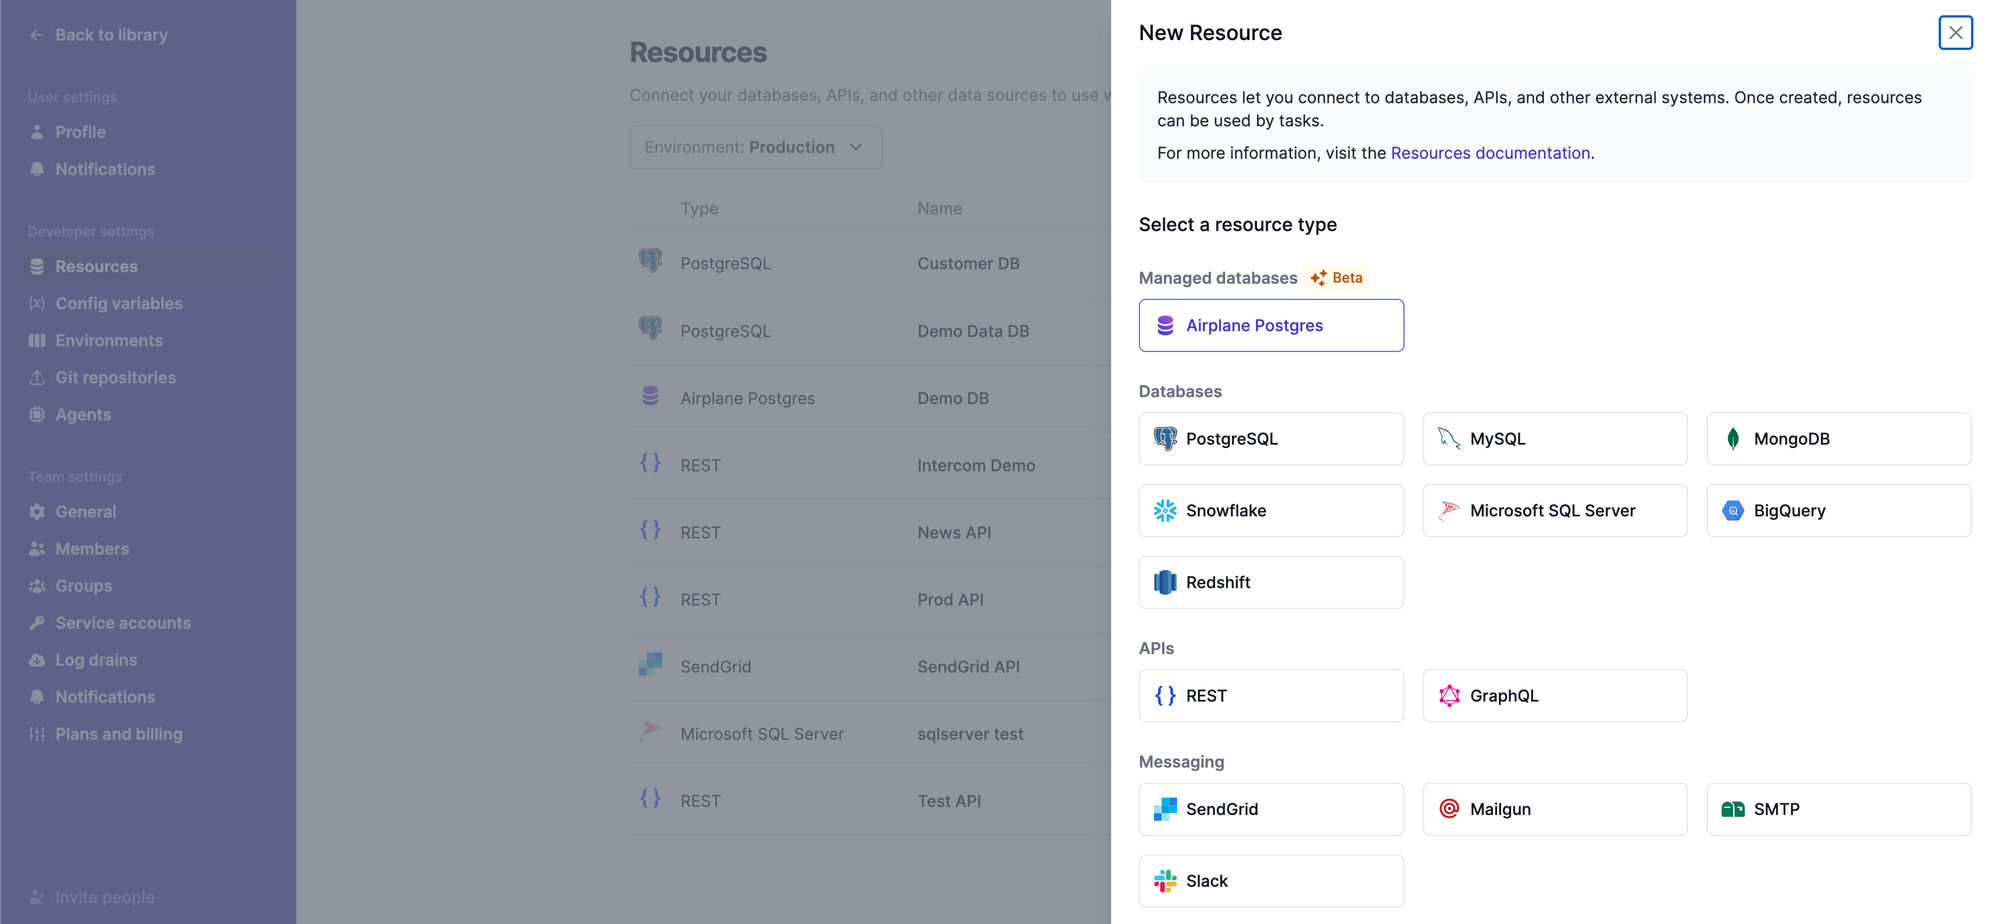Click the SendGrid icon under Messaging

(1165, 809)
